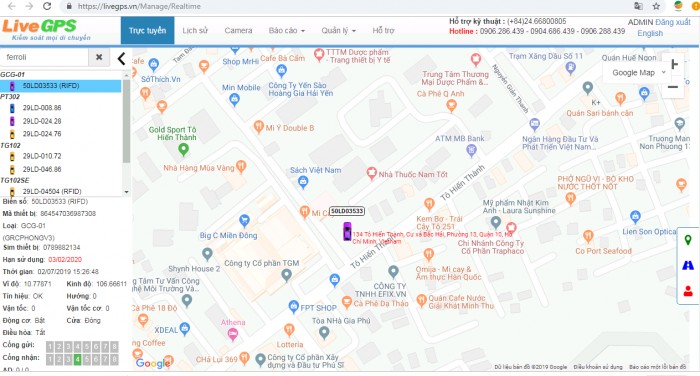This screenshot has width=700, height=376.
Task: Select vehicle 50LD03533 (RIFD) in list
Action: [x=61, y=86]
